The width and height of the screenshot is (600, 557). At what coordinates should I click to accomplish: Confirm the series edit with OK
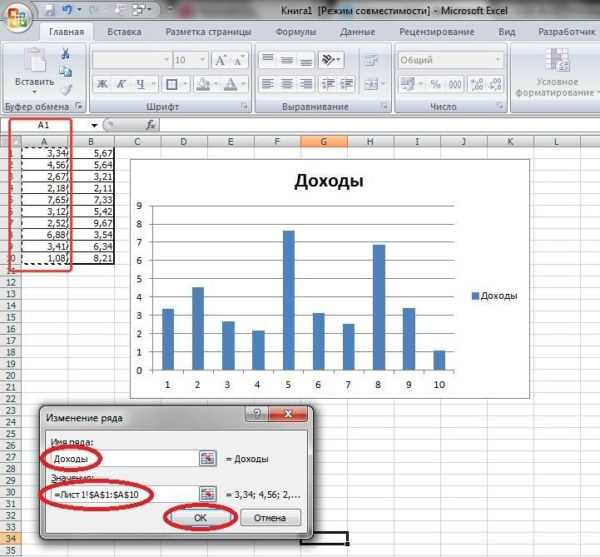pyautogui.click(x=200, y=518)
